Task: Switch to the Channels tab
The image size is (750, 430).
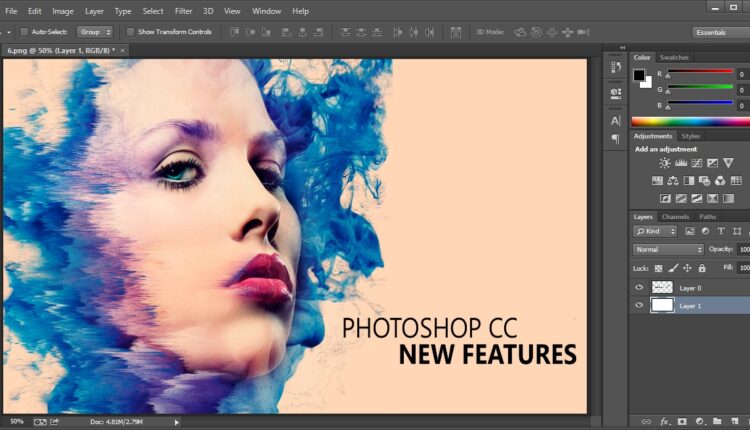Action: (676, 216)
